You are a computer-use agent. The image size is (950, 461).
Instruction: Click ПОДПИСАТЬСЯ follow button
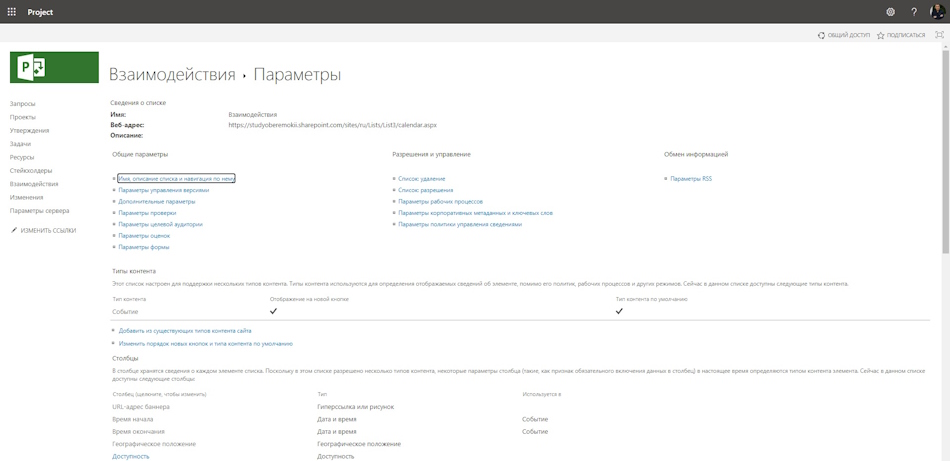tap(901, 35)
